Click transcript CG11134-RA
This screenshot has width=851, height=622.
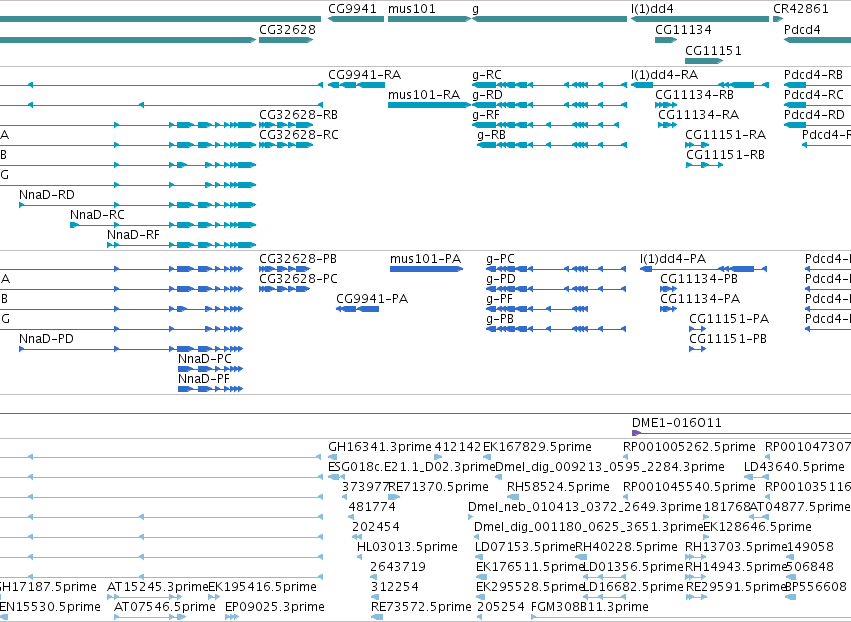click(x=699, y=115)
